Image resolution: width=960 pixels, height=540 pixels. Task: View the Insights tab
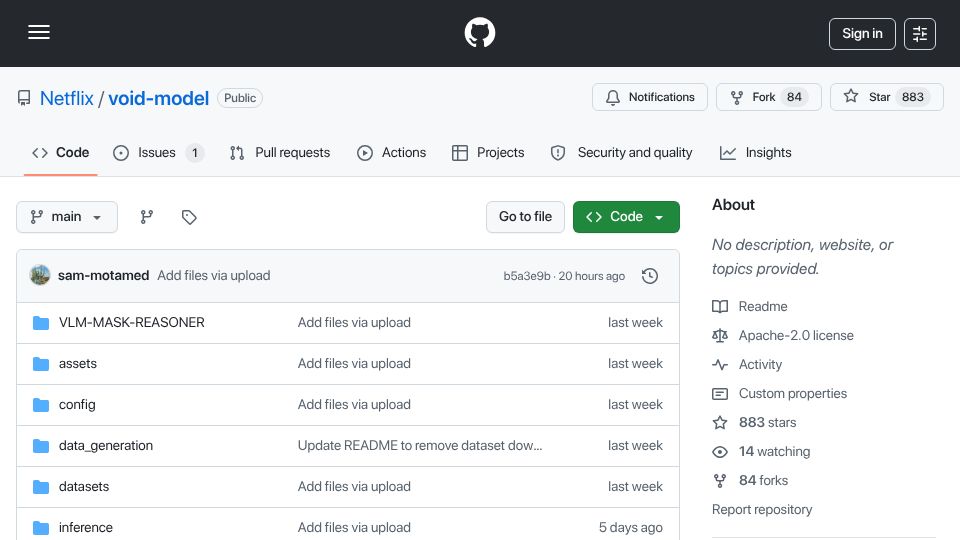(x=756, y=152)
